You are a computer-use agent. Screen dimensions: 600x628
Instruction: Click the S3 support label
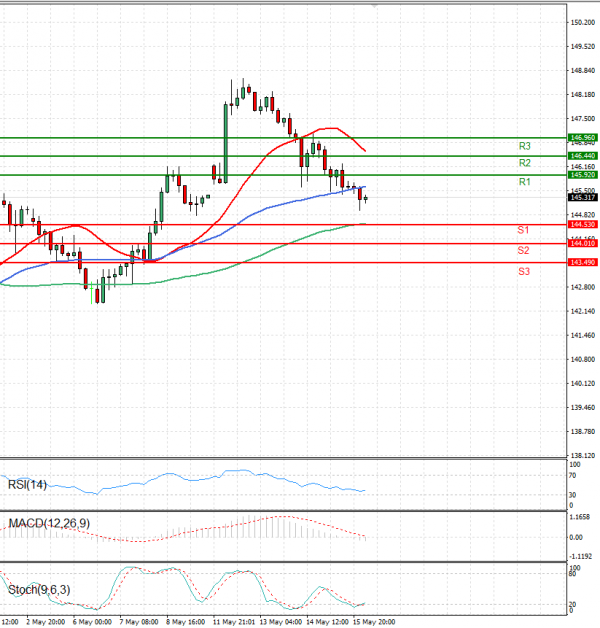(x=523, y=272)
